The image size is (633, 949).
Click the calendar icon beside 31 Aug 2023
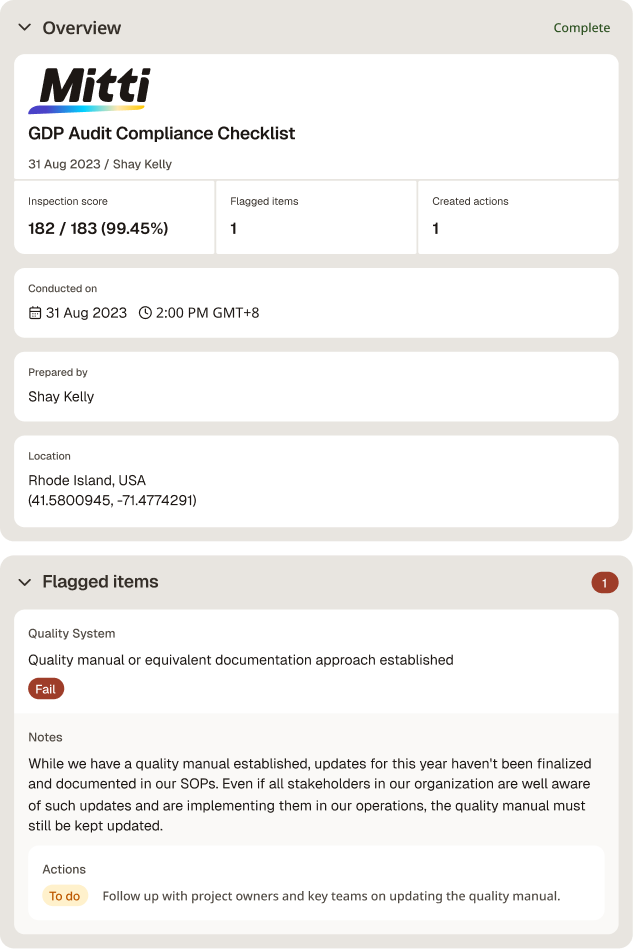(35, 313)
